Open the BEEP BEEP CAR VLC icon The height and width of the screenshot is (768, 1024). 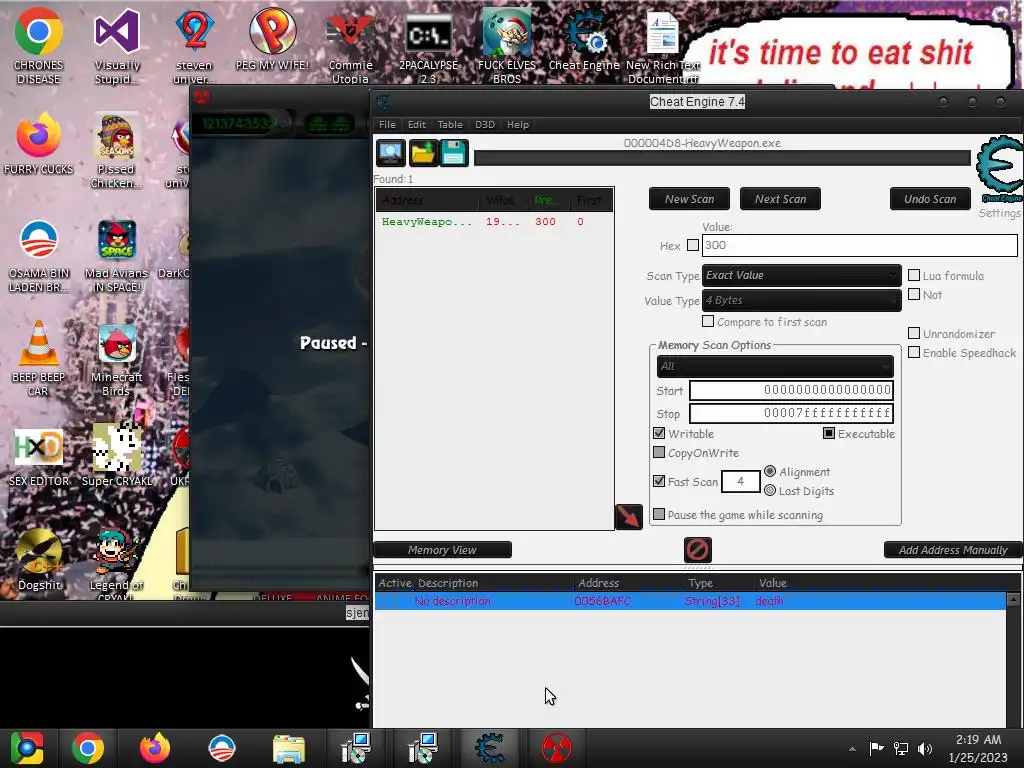(39, 358)
